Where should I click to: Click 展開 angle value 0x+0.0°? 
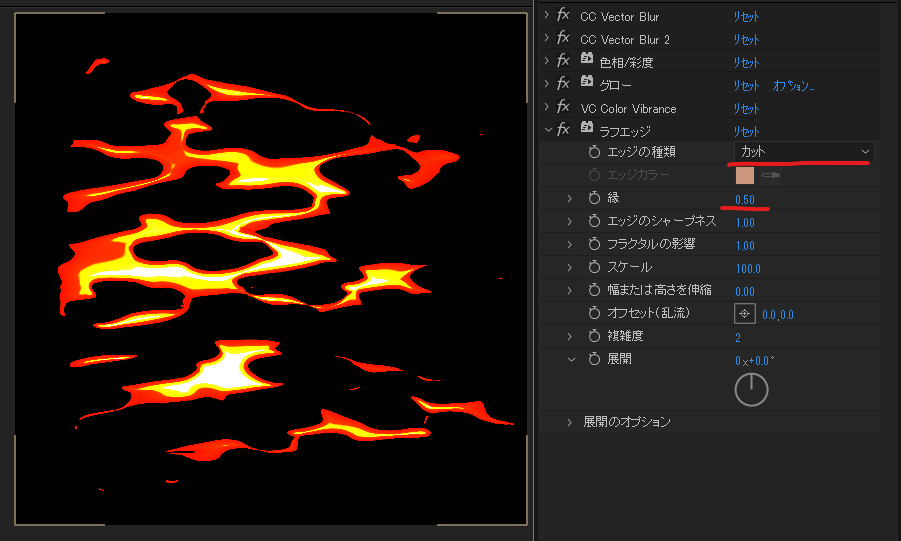point(754,360)
